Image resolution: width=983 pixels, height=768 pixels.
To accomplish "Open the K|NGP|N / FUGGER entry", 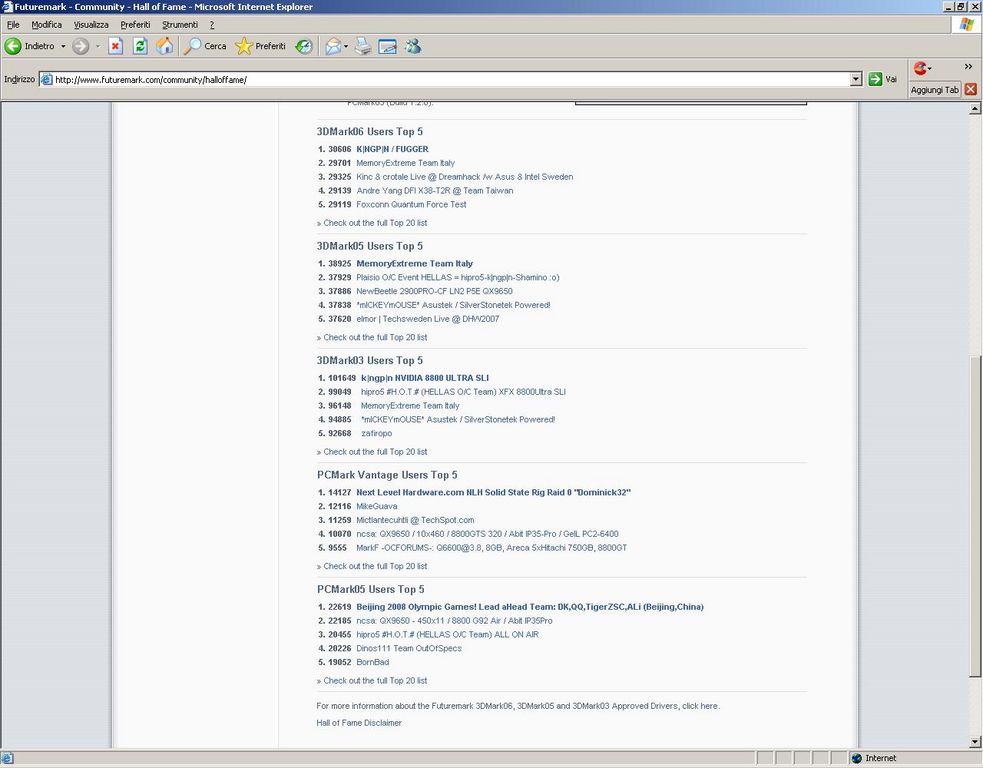I will coord(392,149).
